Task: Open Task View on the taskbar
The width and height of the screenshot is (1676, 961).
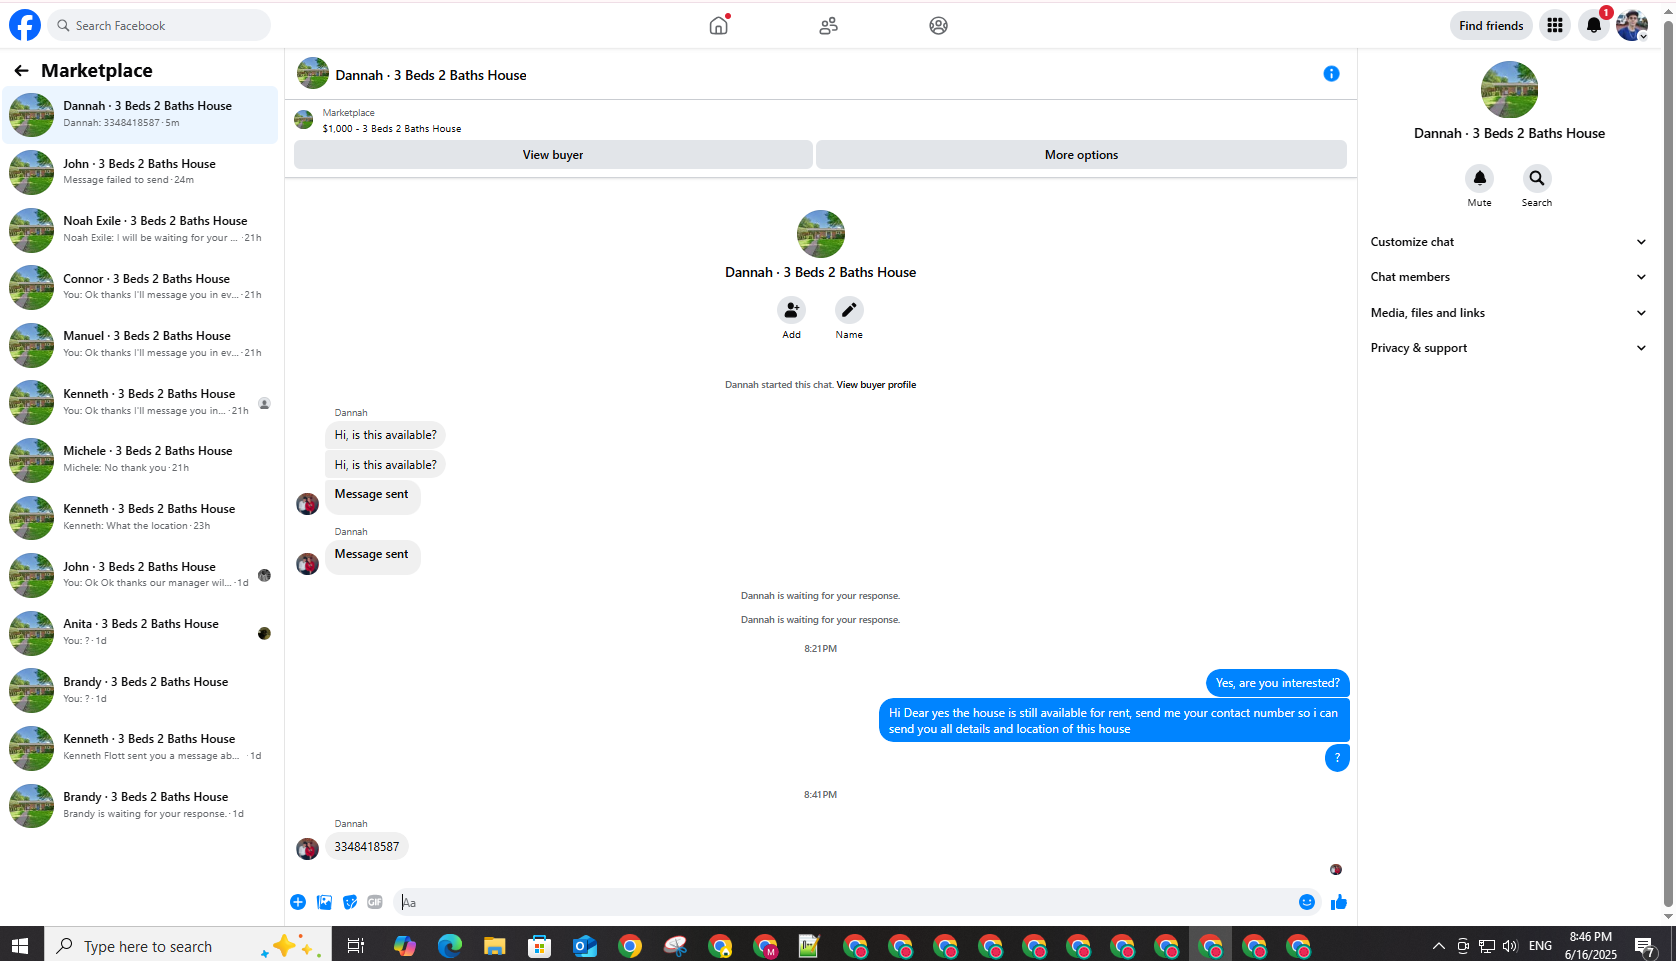Action: pos(355,945)
